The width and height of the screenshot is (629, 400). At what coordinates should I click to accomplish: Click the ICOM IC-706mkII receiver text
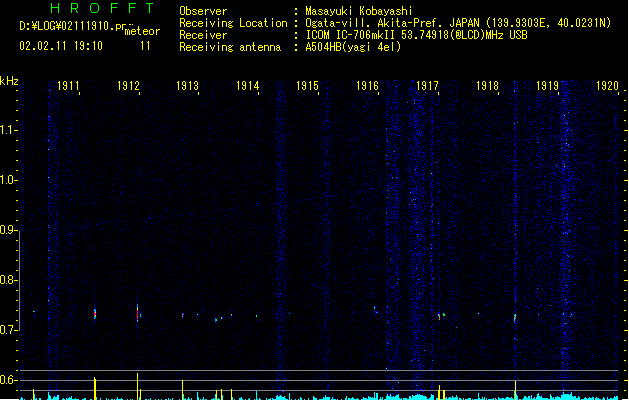(x=416, y=35)
